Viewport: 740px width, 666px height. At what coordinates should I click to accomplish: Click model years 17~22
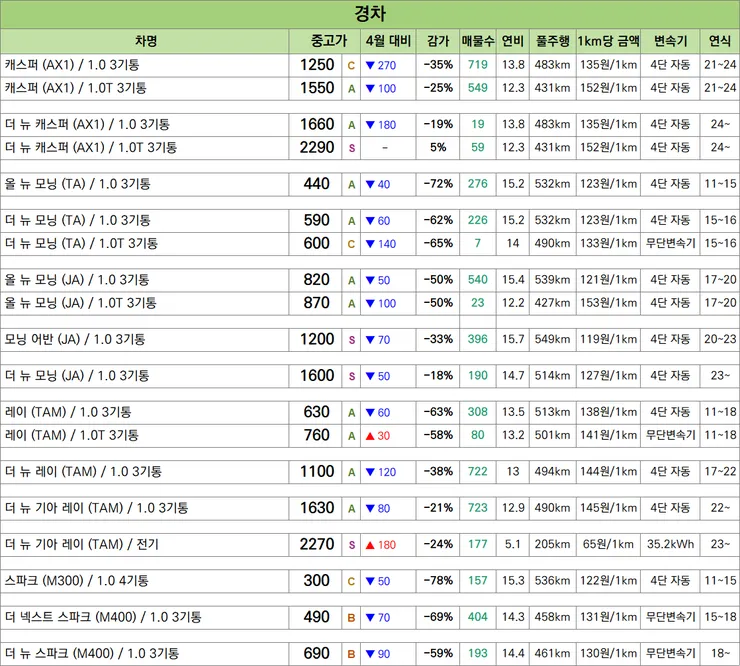point(720,471)
